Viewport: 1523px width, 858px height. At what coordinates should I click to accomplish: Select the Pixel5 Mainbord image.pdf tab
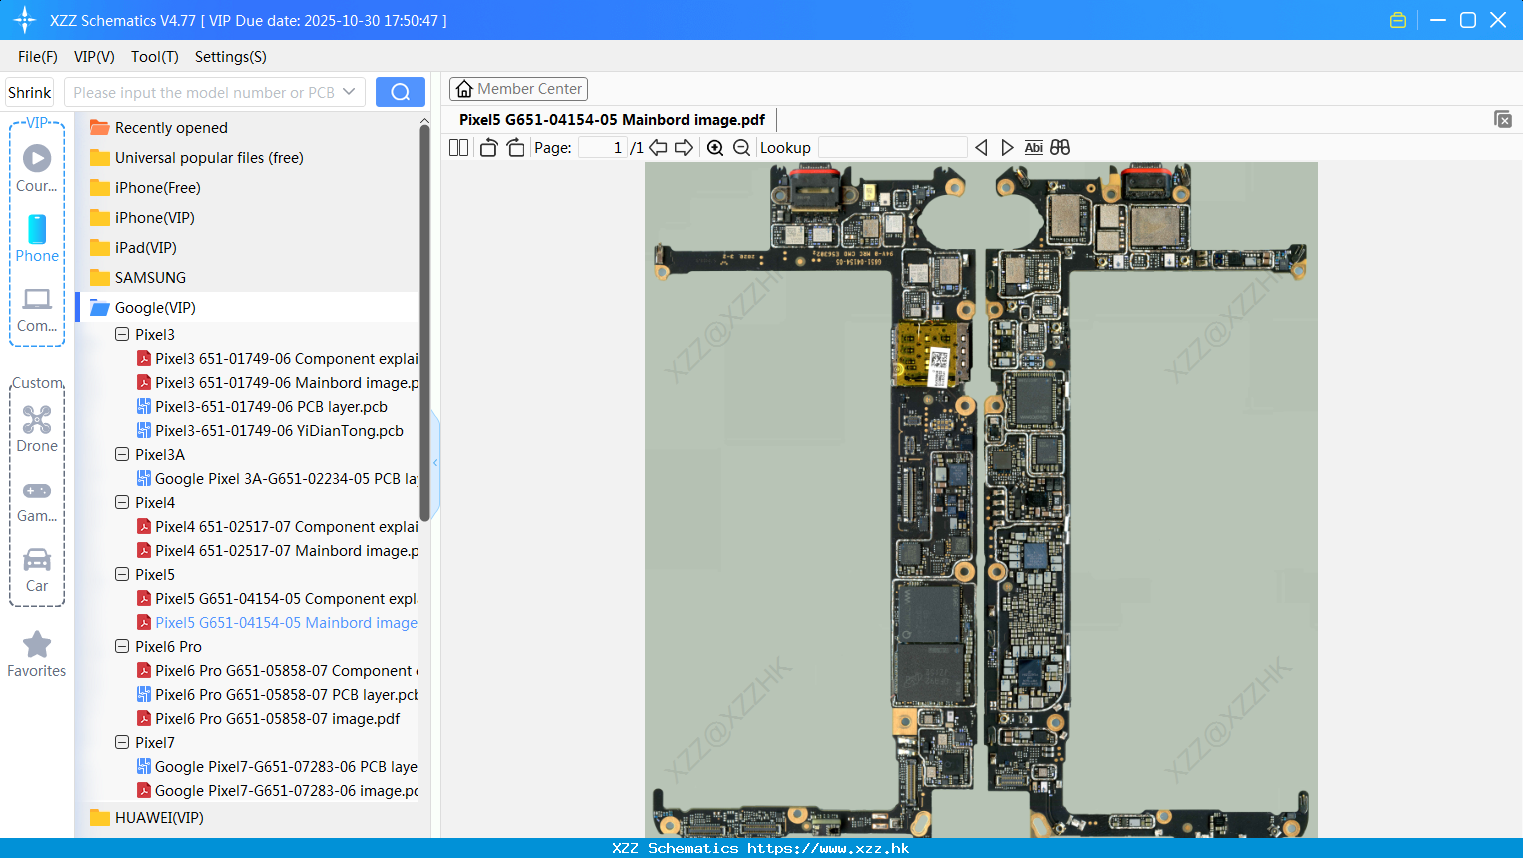point(612,119)
